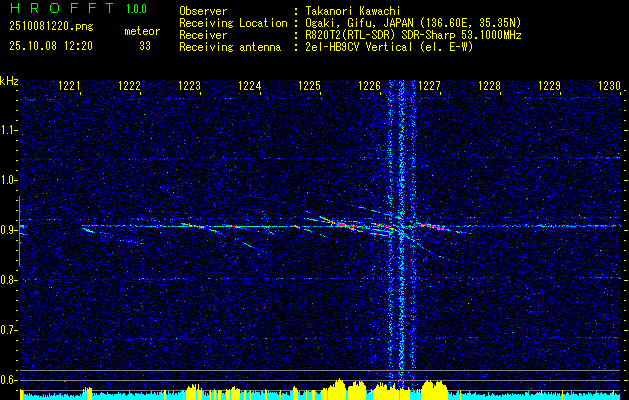Click the 1221 time marker

click(x=69, y=86)
